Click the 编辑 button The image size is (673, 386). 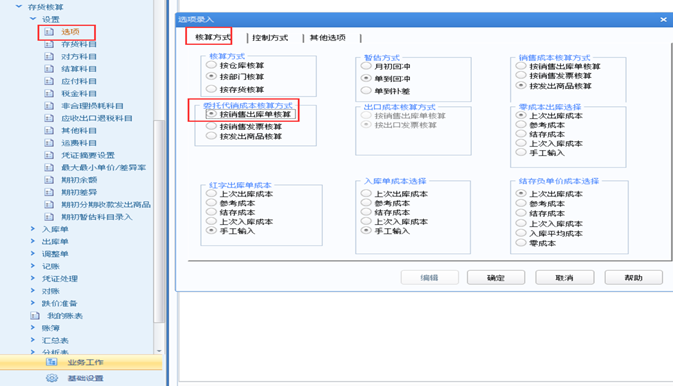pyautogui.click(x=429, y=278)
